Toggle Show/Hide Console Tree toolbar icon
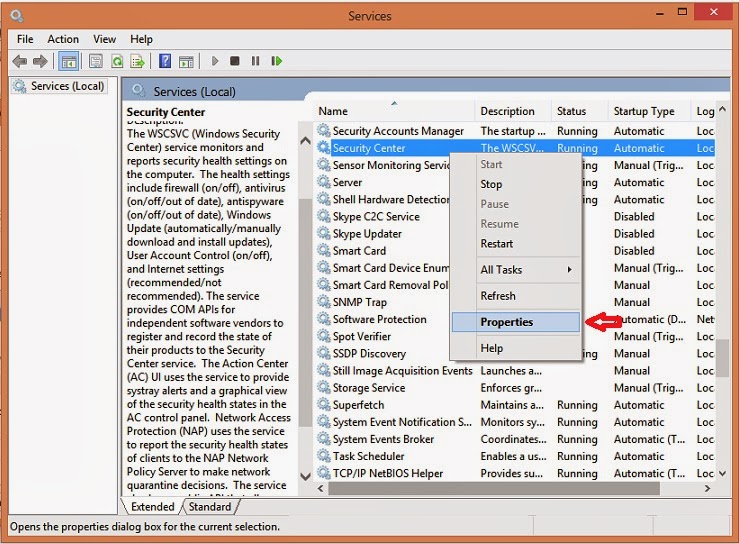Screen dimensions: 739x544 [69, 61]
